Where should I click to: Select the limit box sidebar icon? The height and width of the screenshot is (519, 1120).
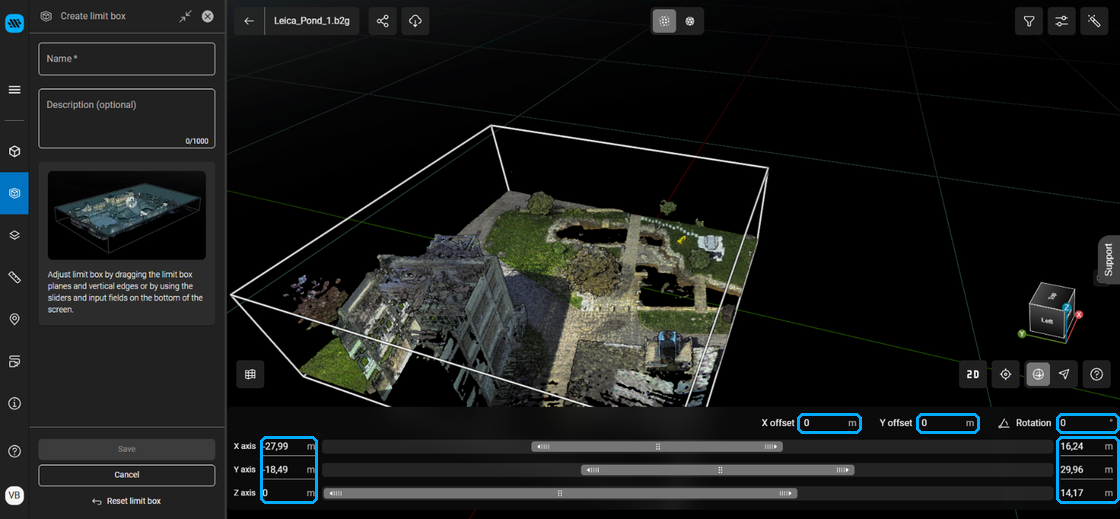point(14,193)
